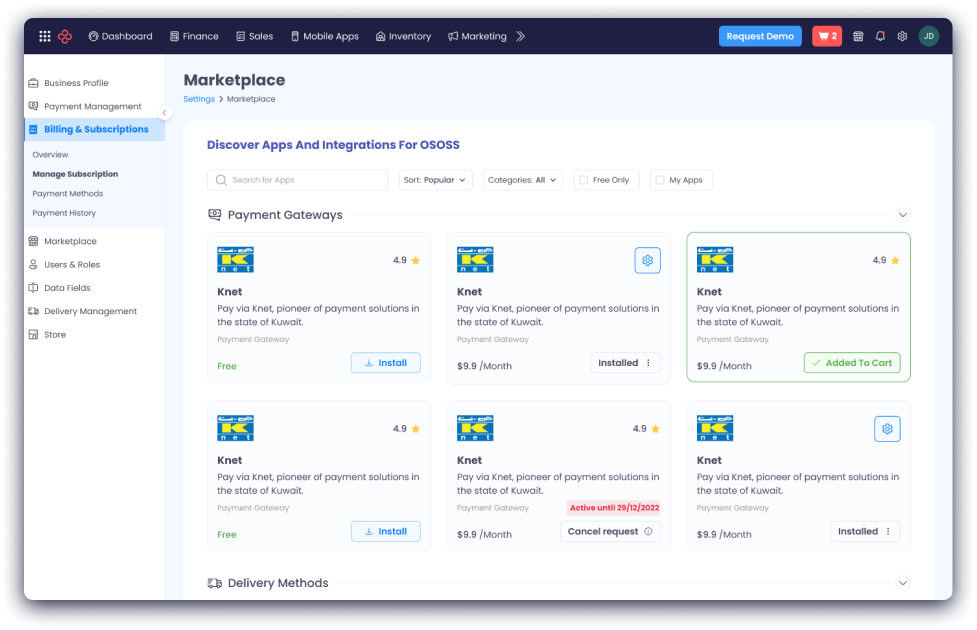Click the Request Demo button

coord(760,36)
